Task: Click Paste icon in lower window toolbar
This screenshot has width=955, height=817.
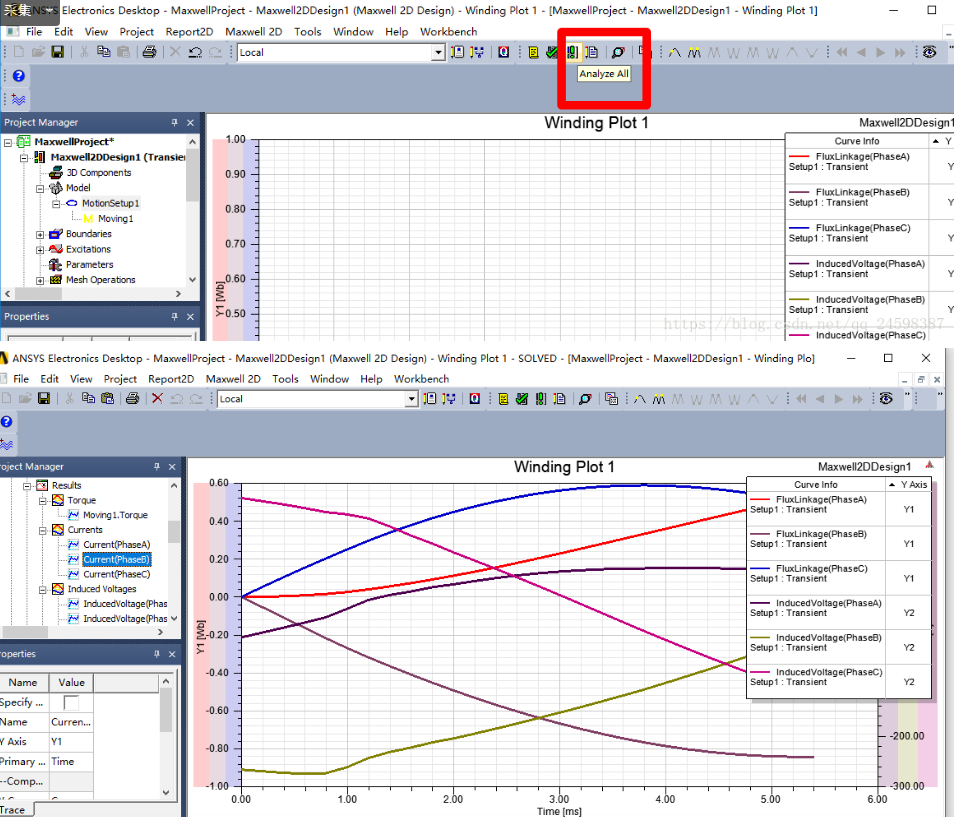Action: click(107, 398)
